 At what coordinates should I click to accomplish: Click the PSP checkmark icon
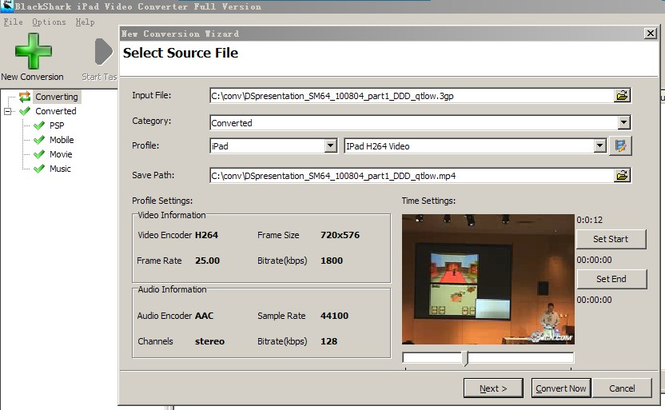[x=39, y=126]
